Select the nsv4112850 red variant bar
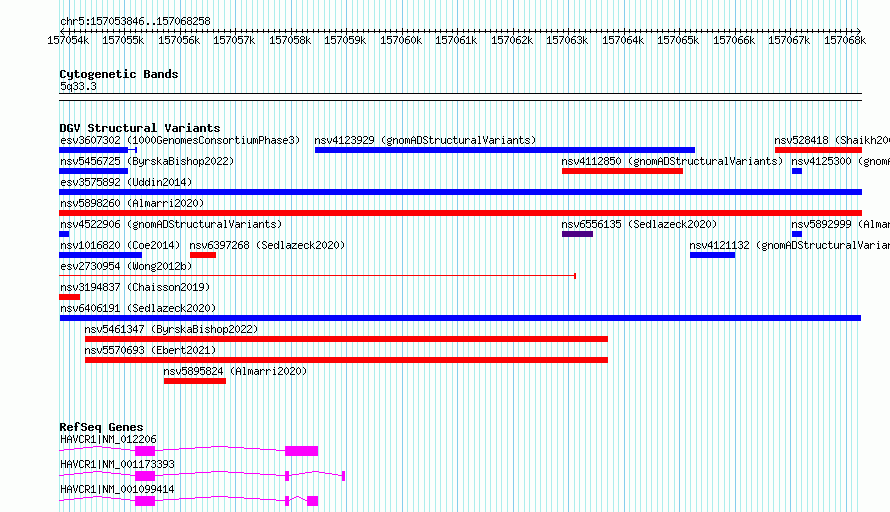Viewport: 890px width, 512px height. (x=622, y=171)
